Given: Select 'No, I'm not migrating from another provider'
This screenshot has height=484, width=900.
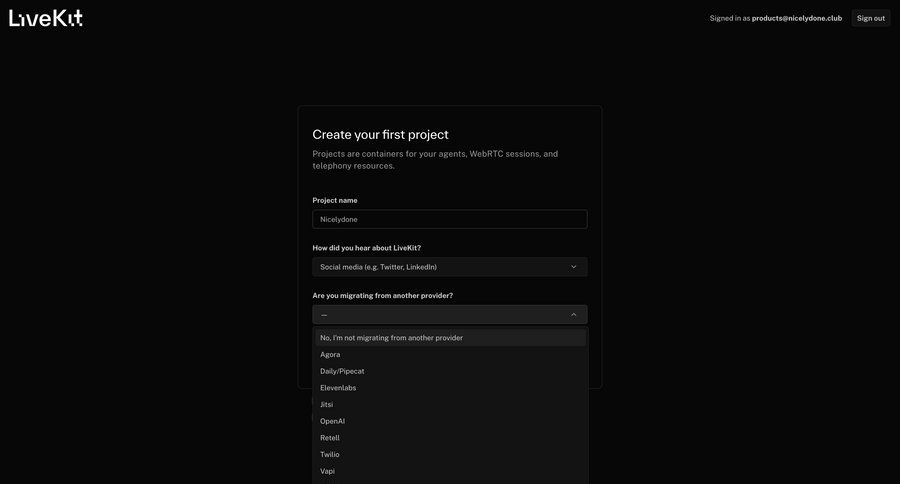Looking at the screenshot, I should pyautogui.click(x=451, y=338).
